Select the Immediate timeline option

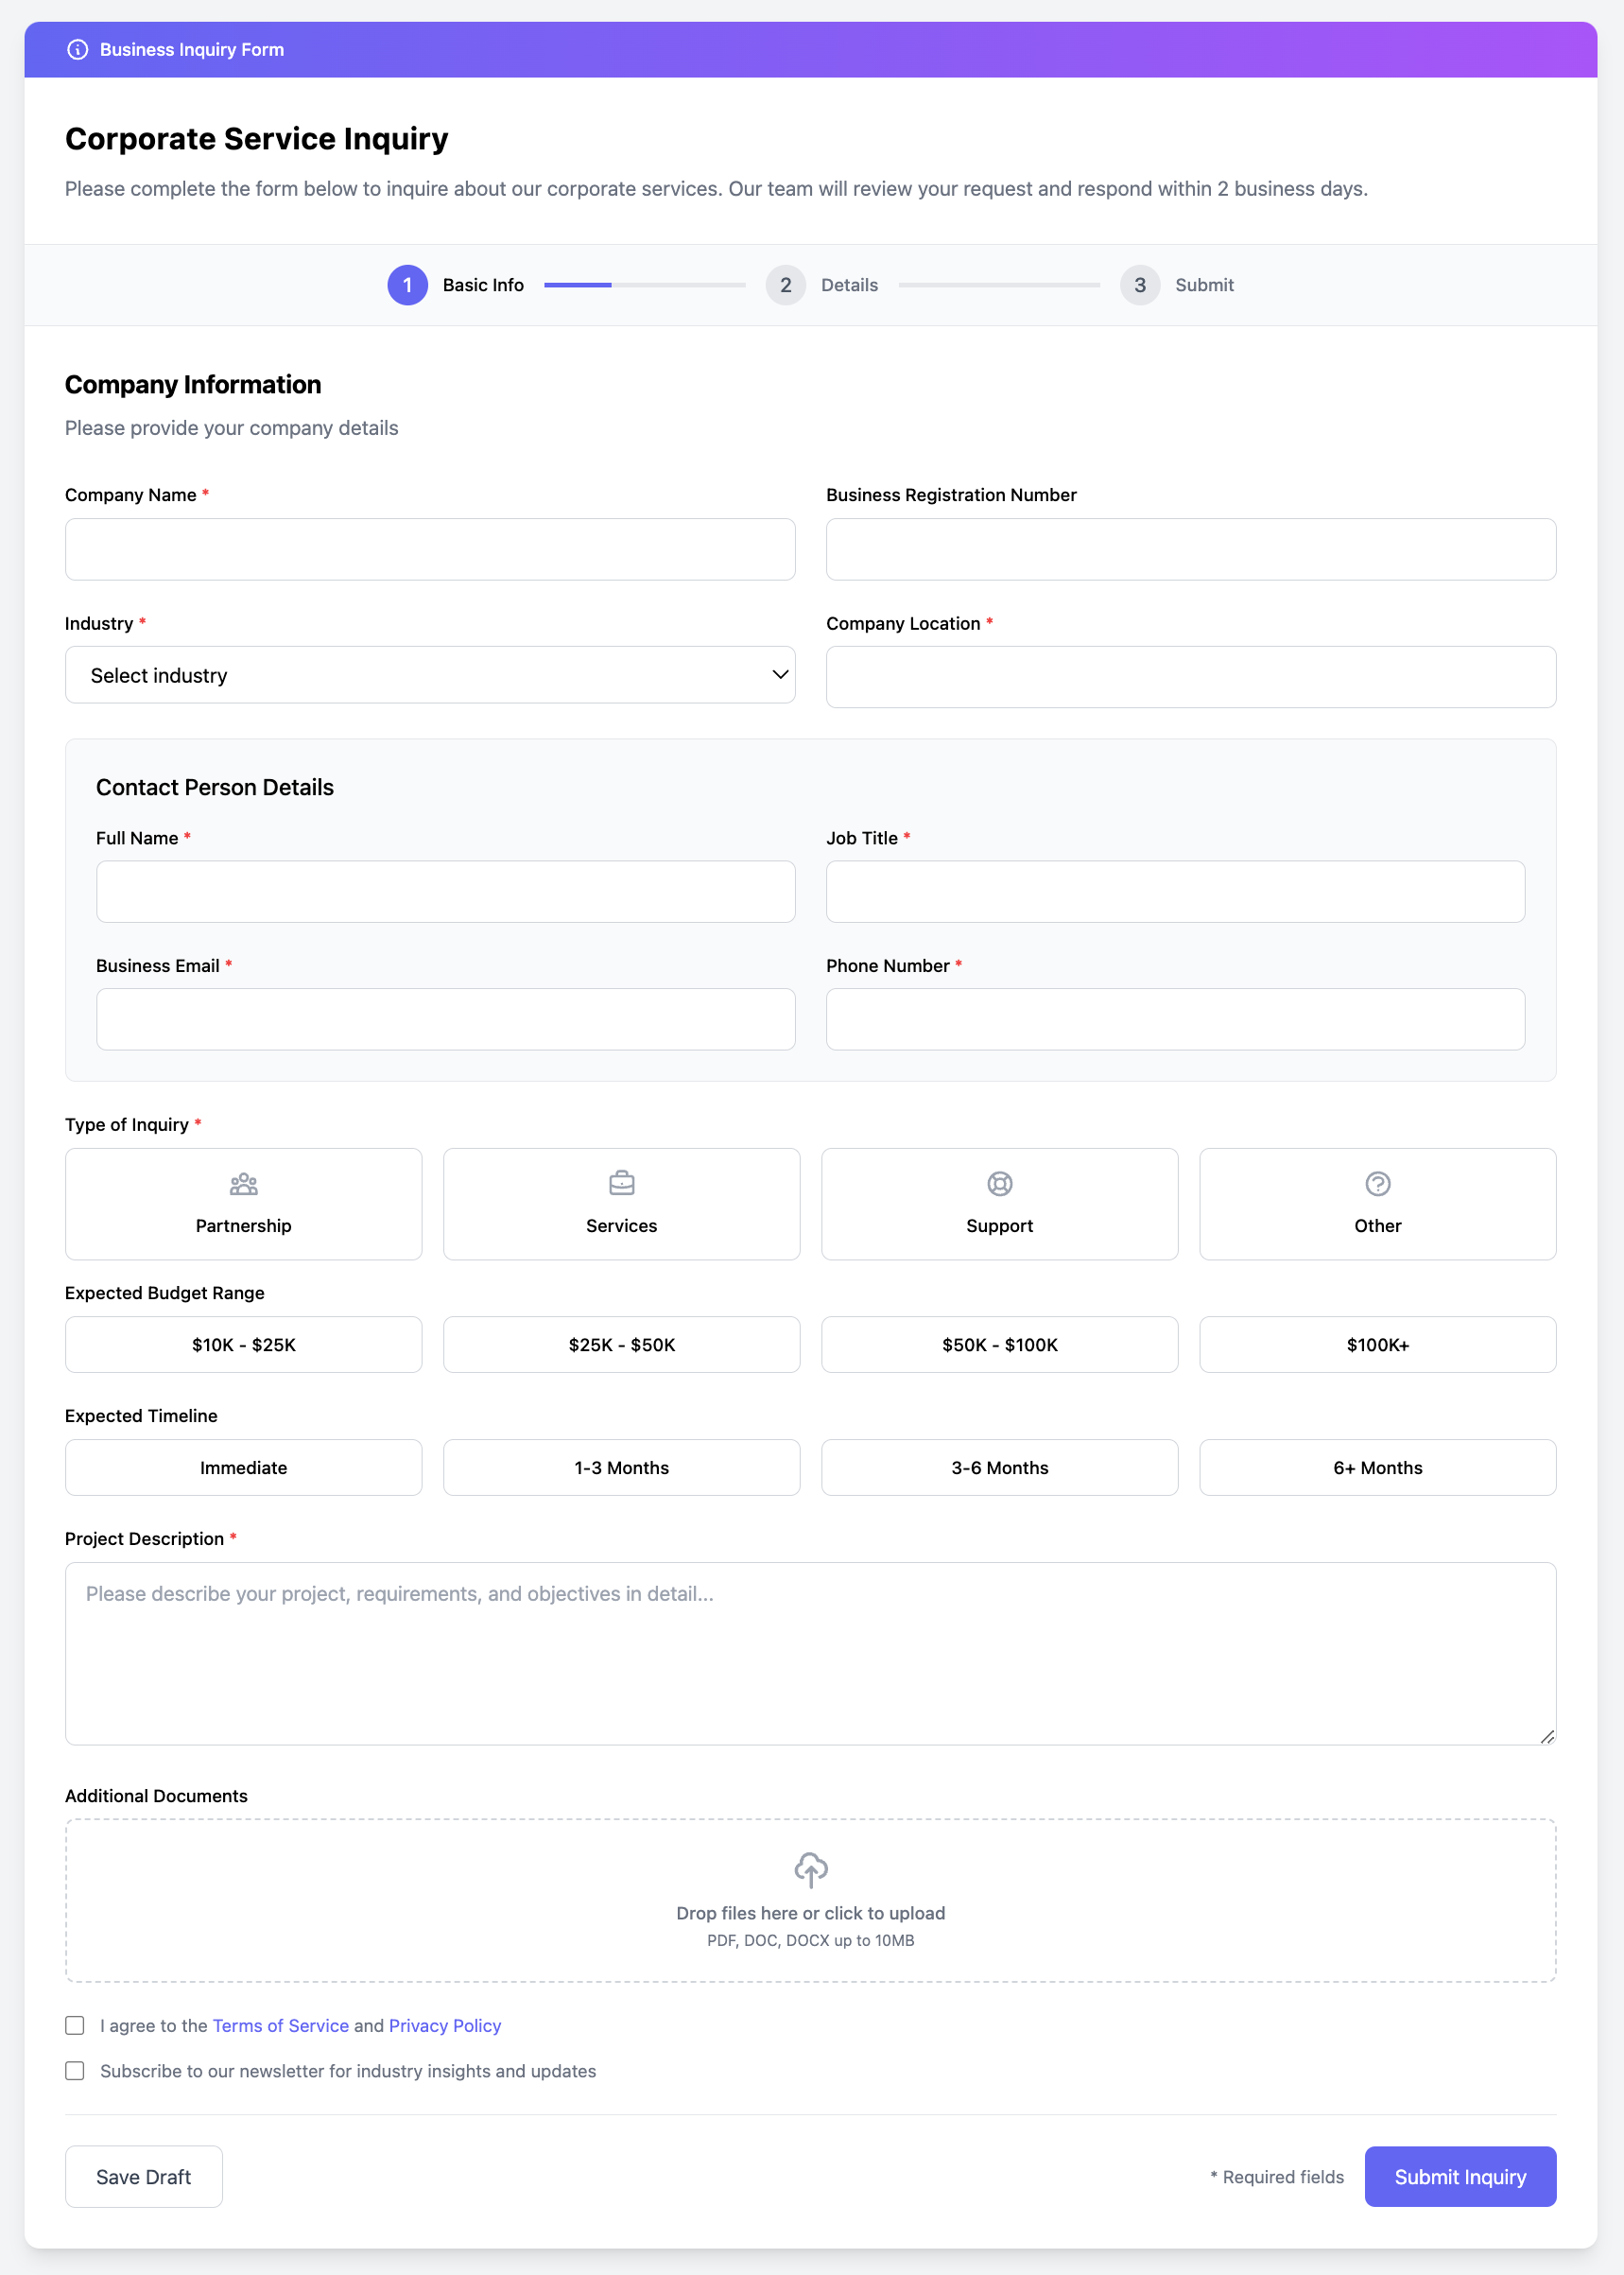243,1467
